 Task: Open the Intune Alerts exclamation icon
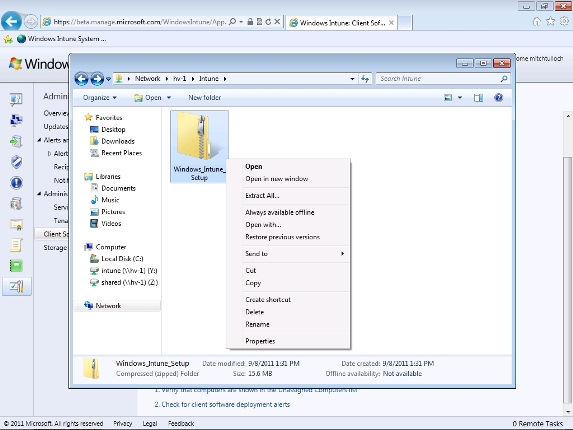(16, 183)
